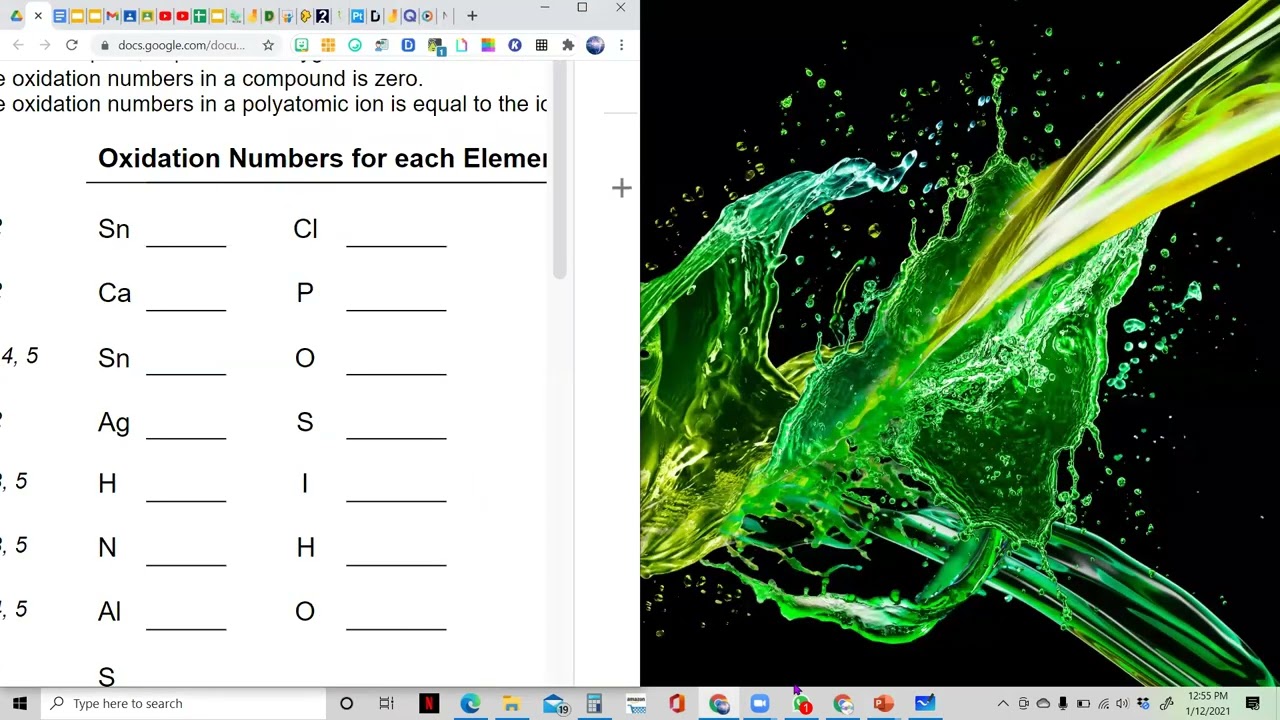Click the Oxidation Numbers for each Element heading
Screen dimensions: 1280x720
322,158
